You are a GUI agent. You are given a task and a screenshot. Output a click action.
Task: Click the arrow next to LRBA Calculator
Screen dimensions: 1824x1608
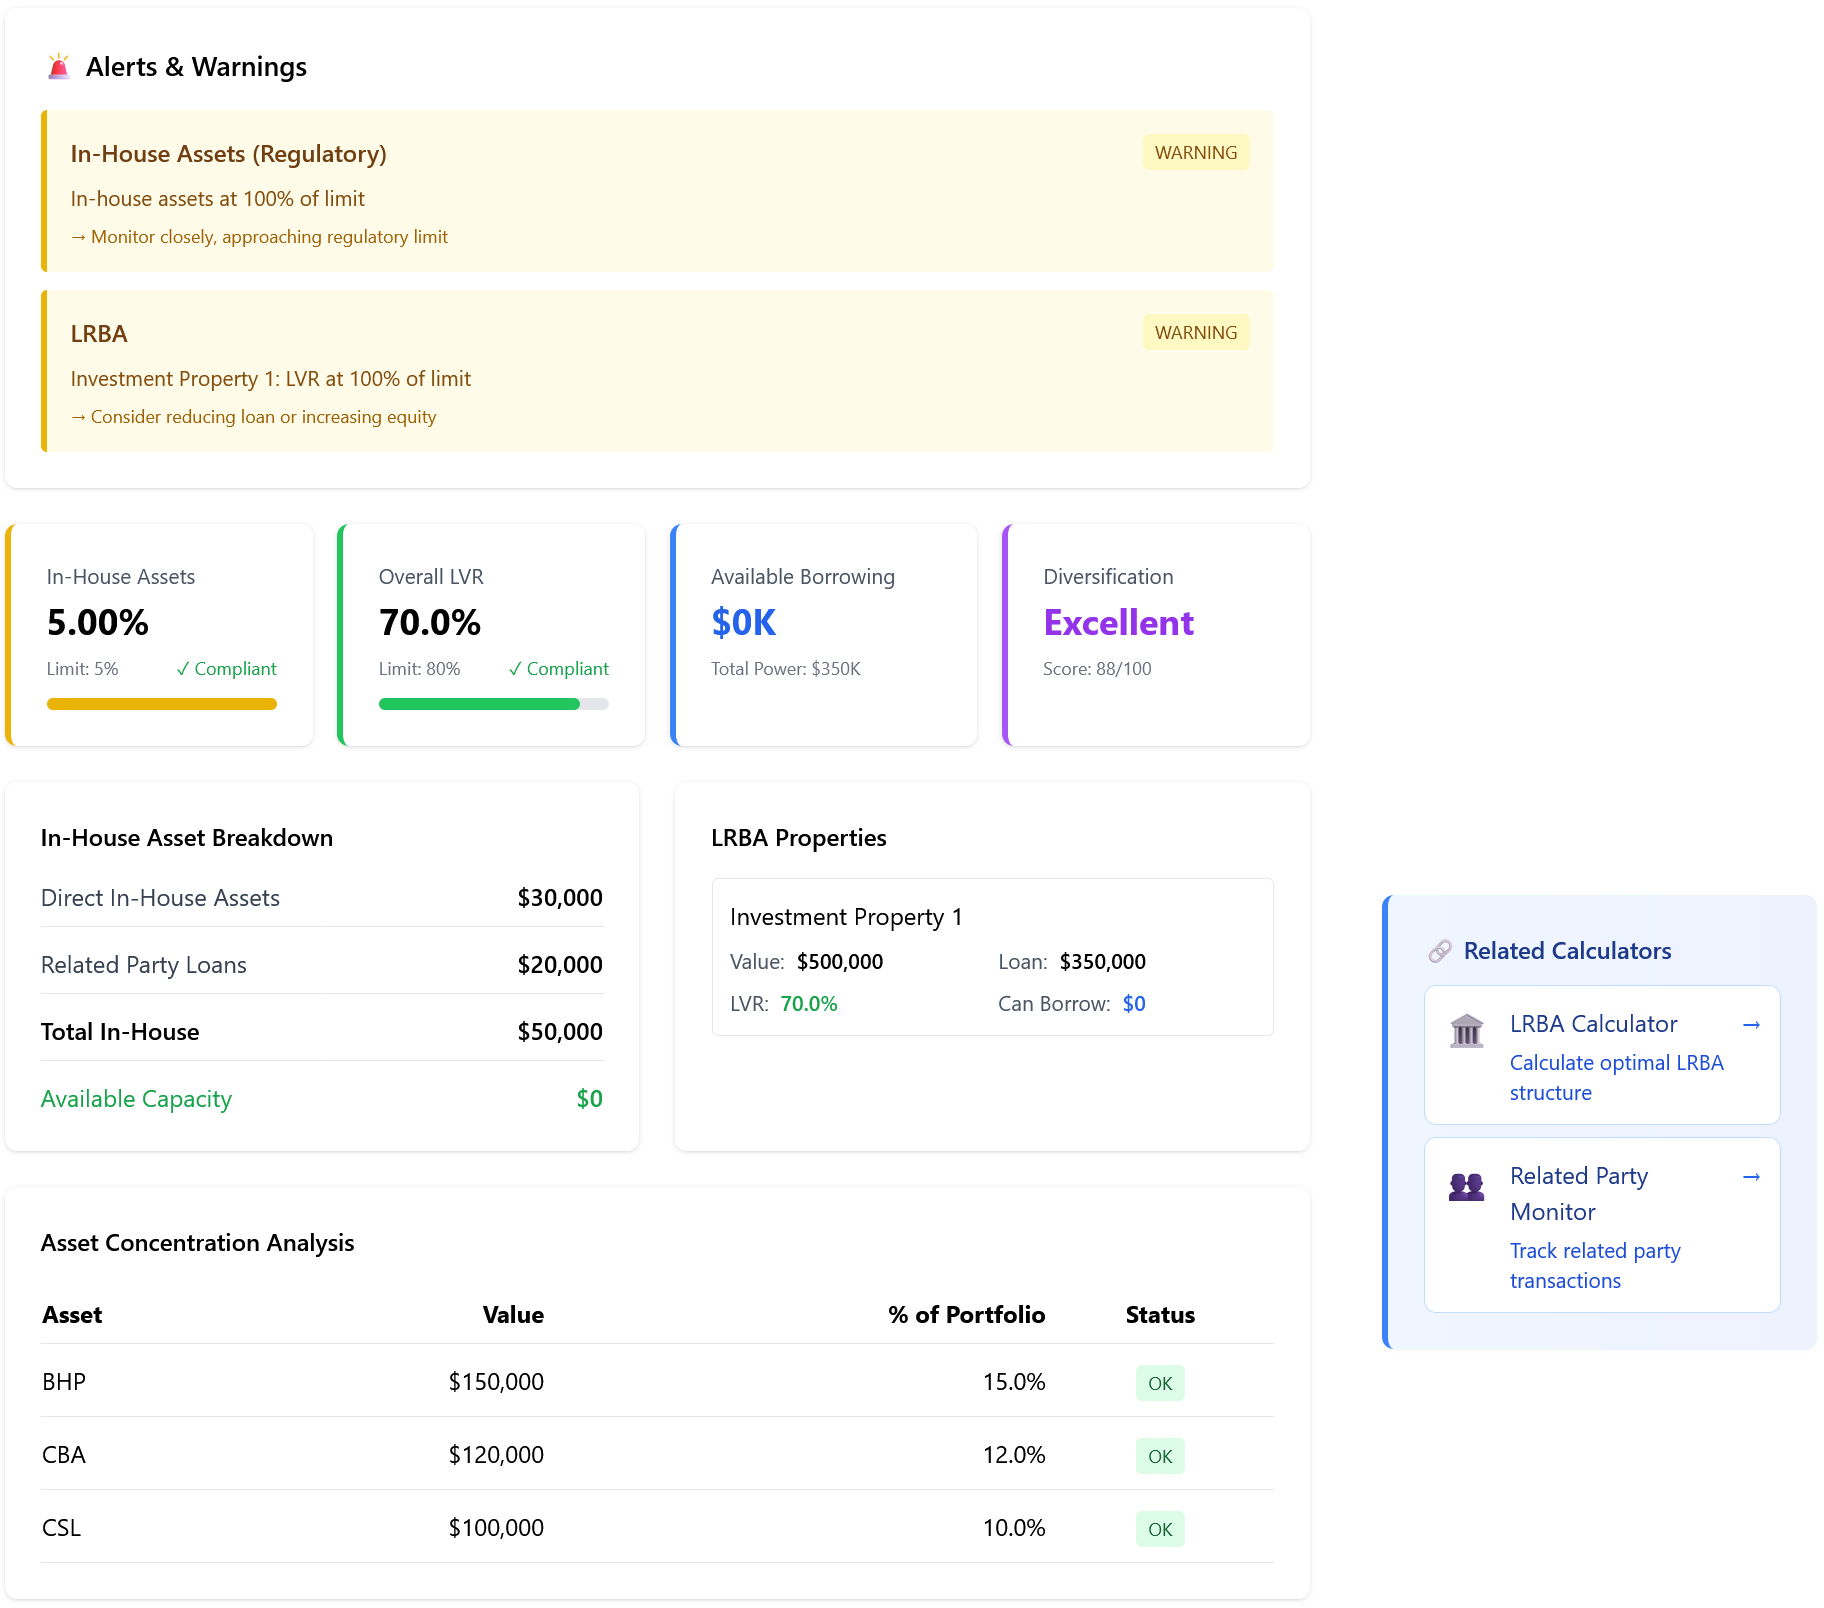coord(1751,1025)
